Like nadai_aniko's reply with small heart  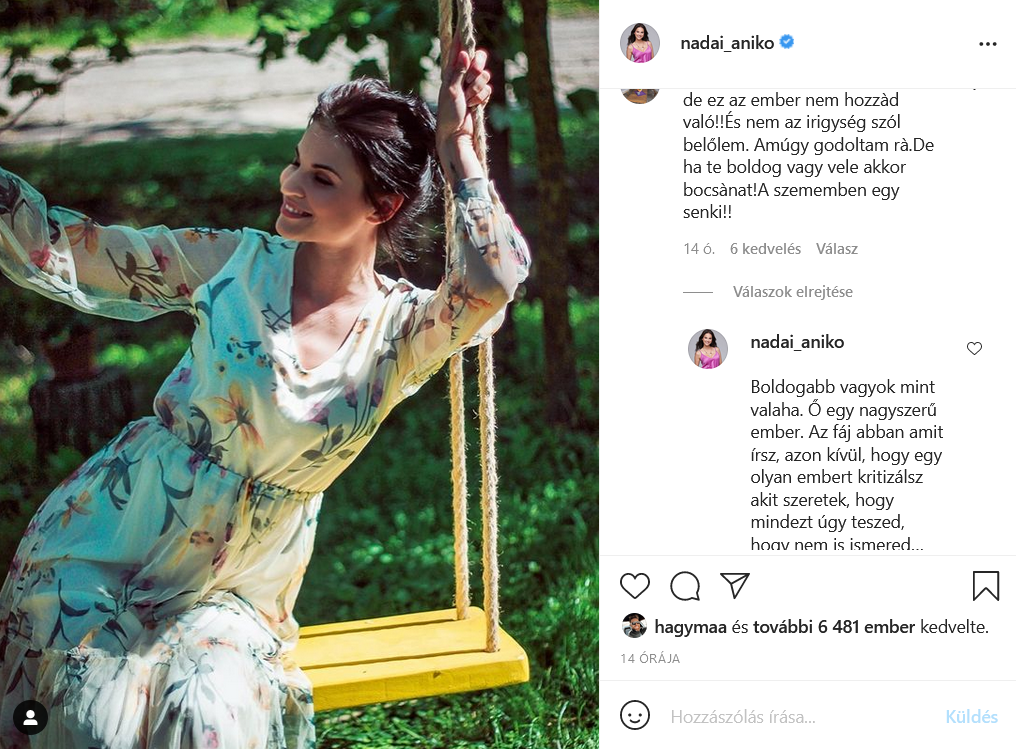pos(975,349)
